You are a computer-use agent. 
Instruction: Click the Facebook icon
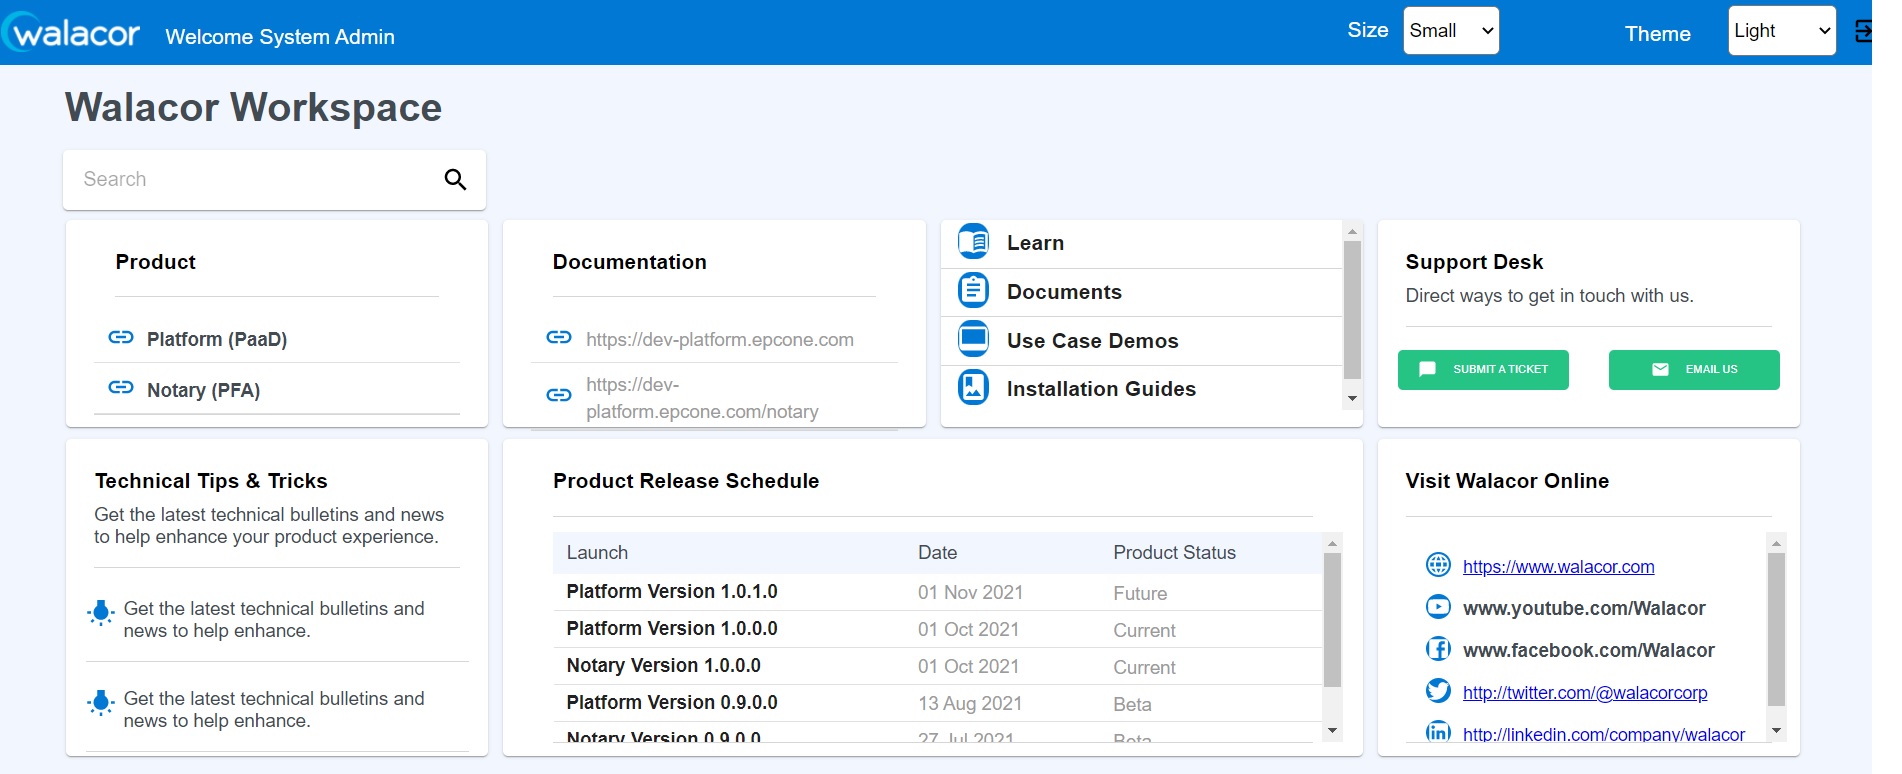1438,649
